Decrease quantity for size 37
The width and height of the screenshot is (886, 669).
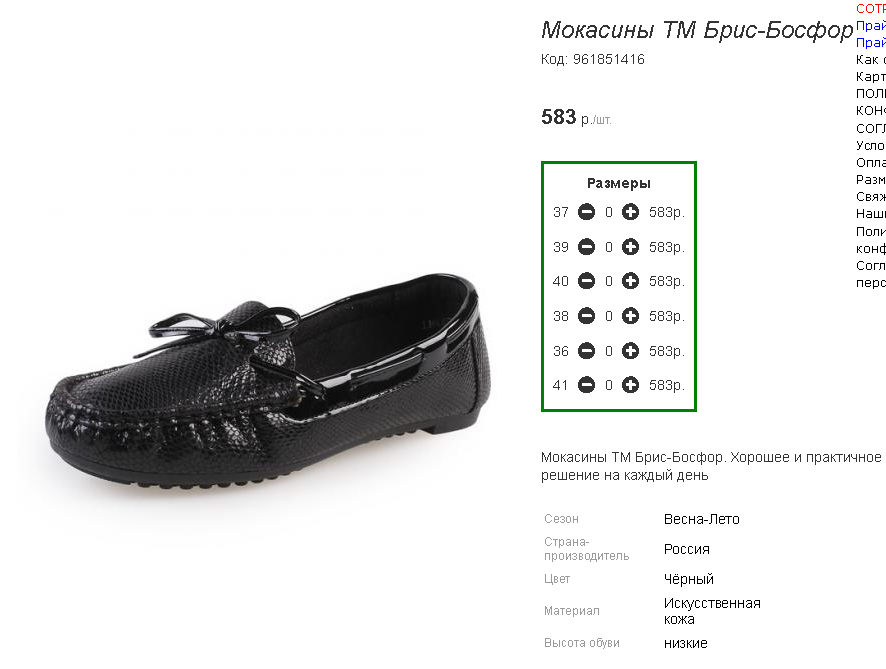point(587,212)
